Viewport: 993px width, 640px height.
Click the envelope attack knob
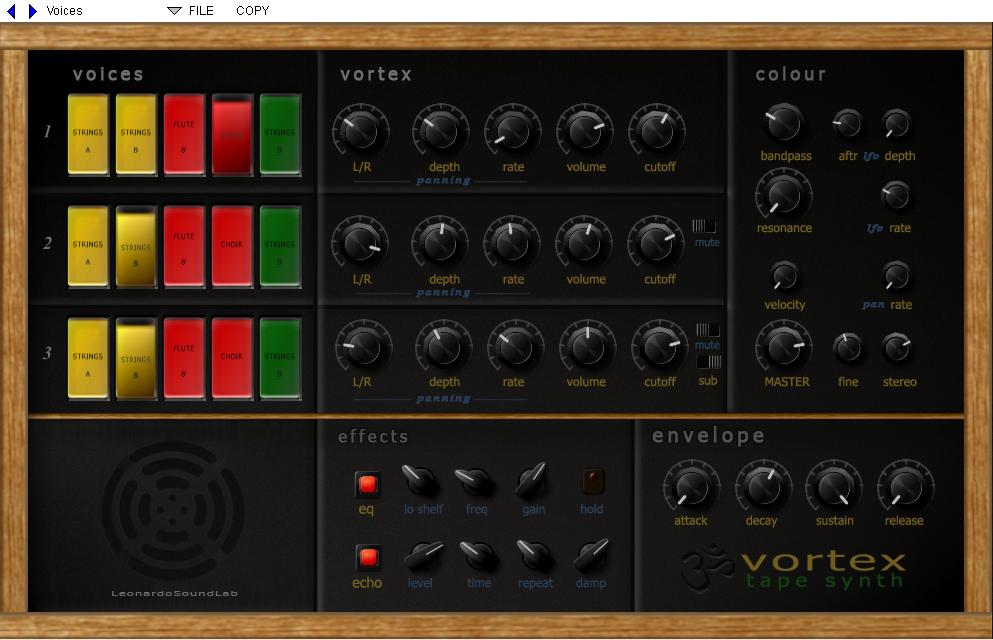pyautogui.click(x=692, y=487)
